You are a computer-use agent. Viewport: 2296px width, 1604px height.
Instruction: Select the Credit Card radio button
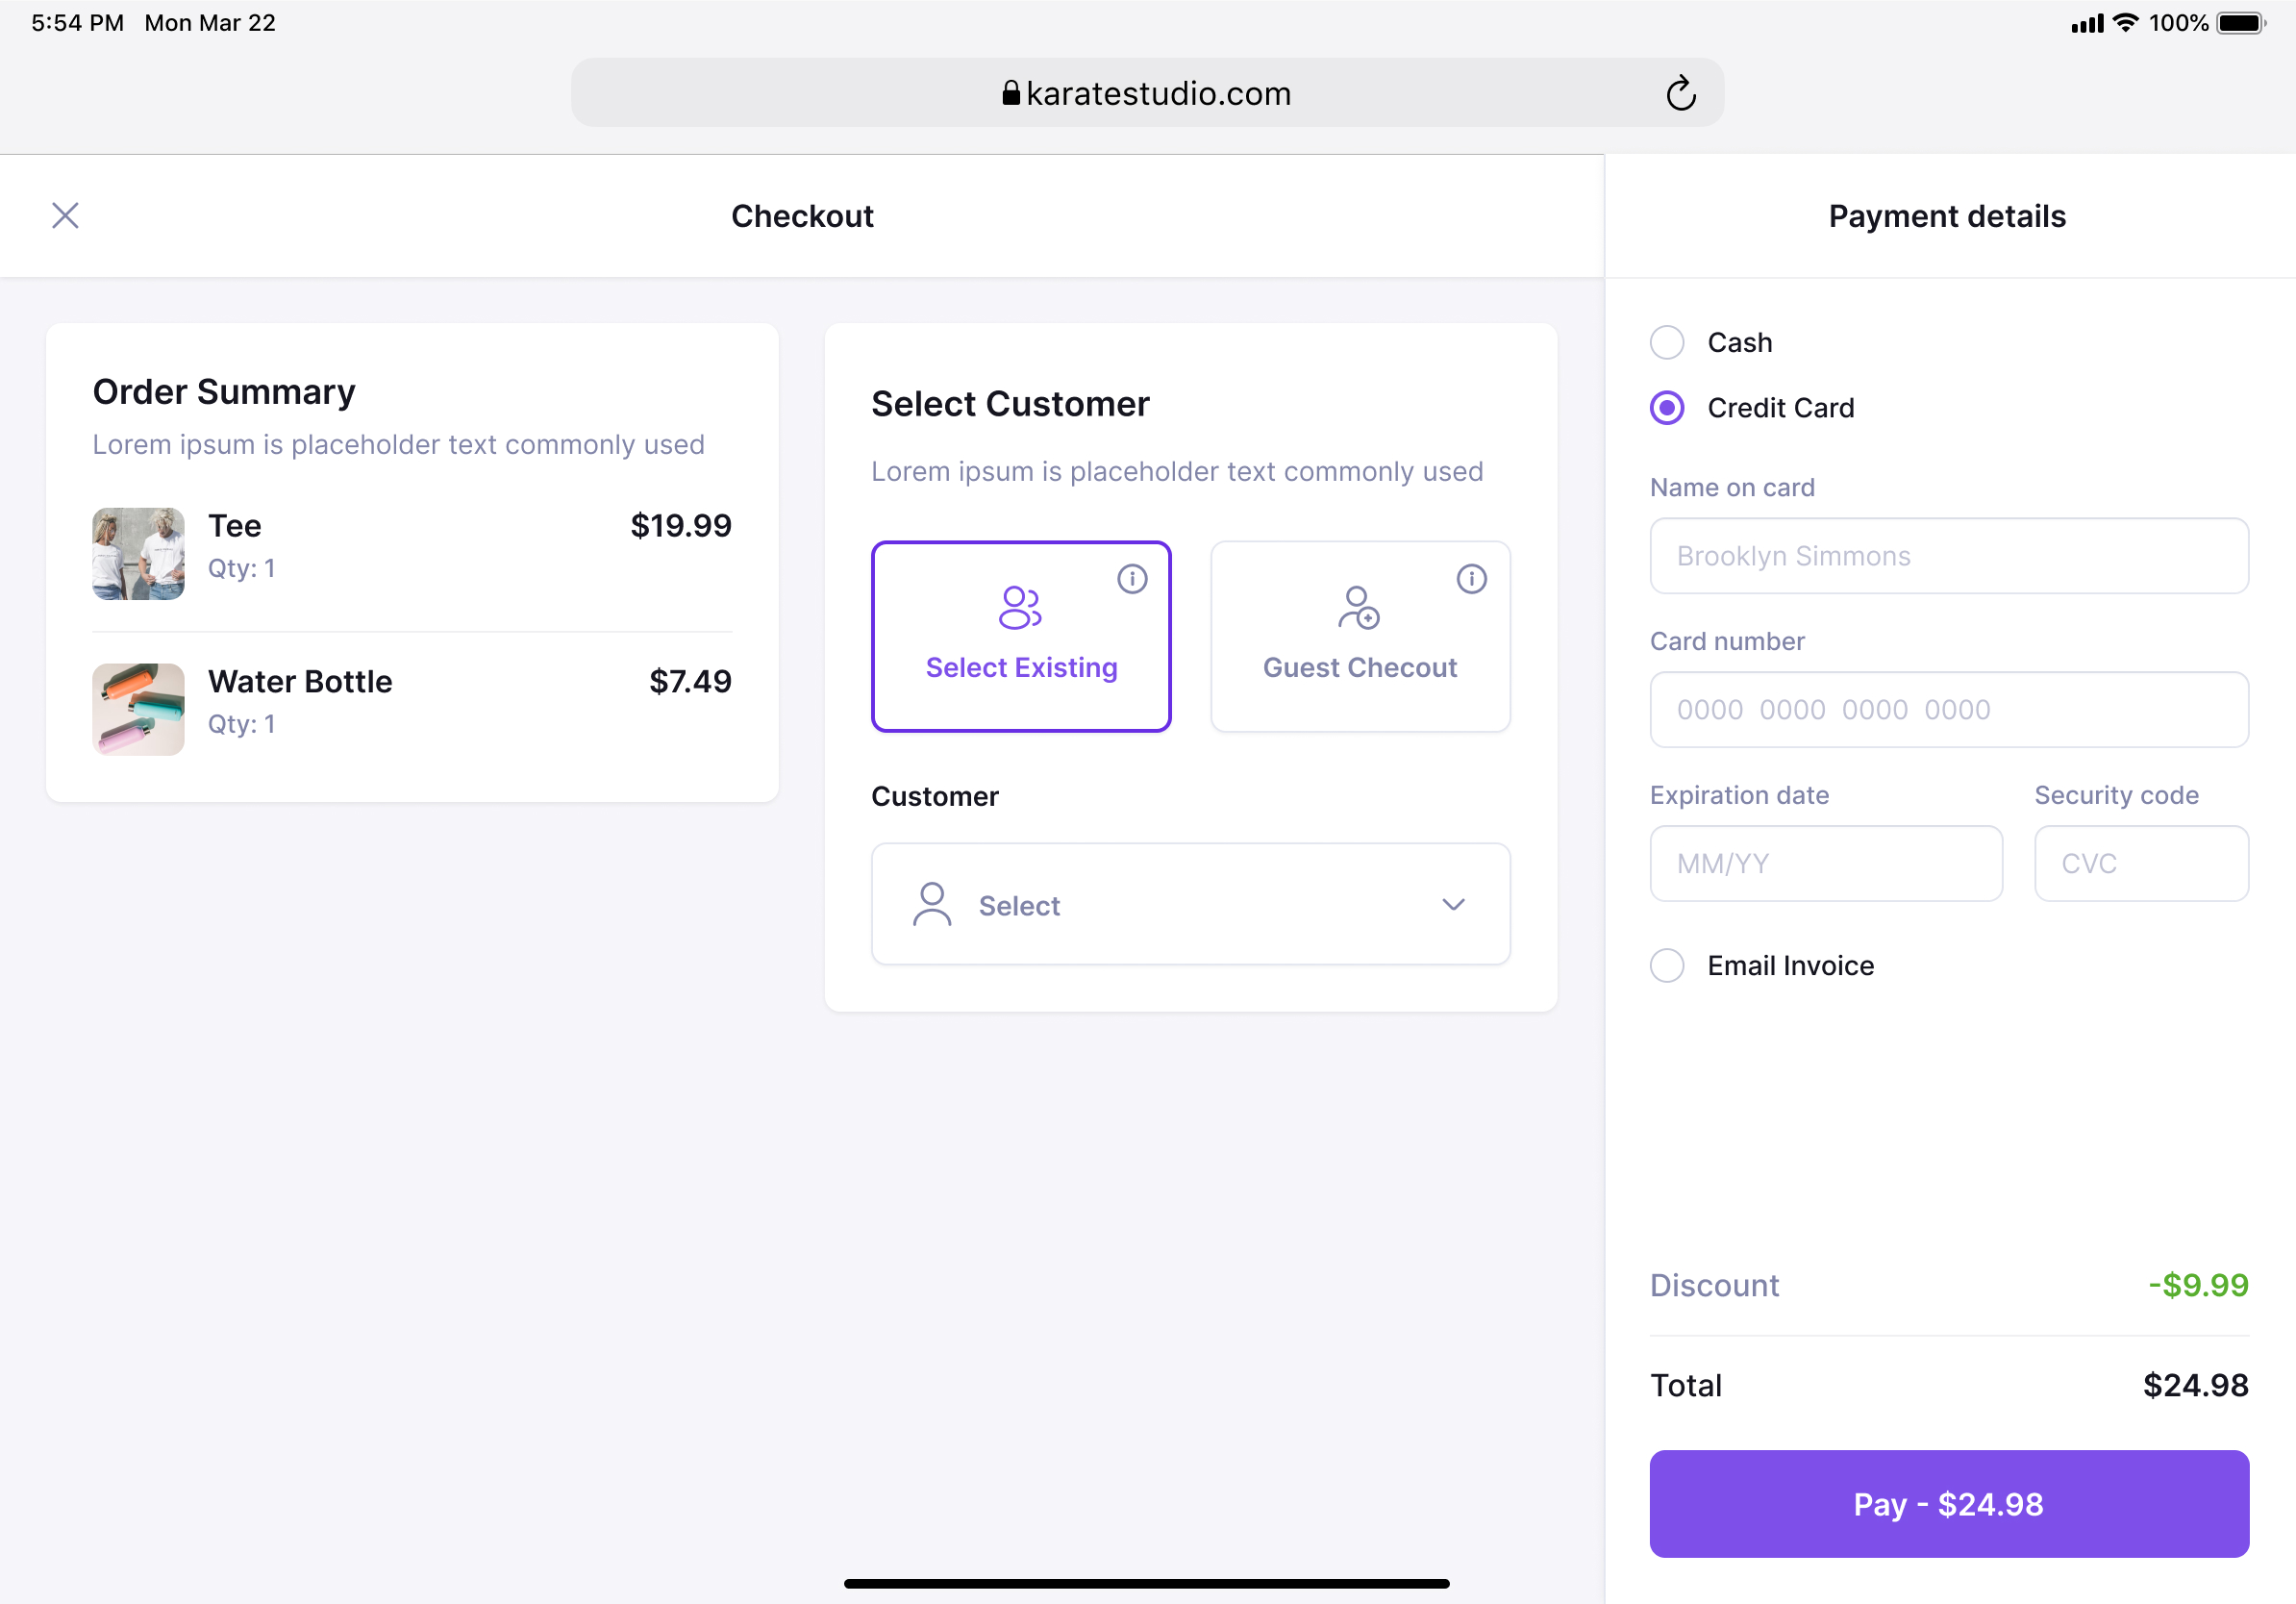click(x=1667, y=407)
